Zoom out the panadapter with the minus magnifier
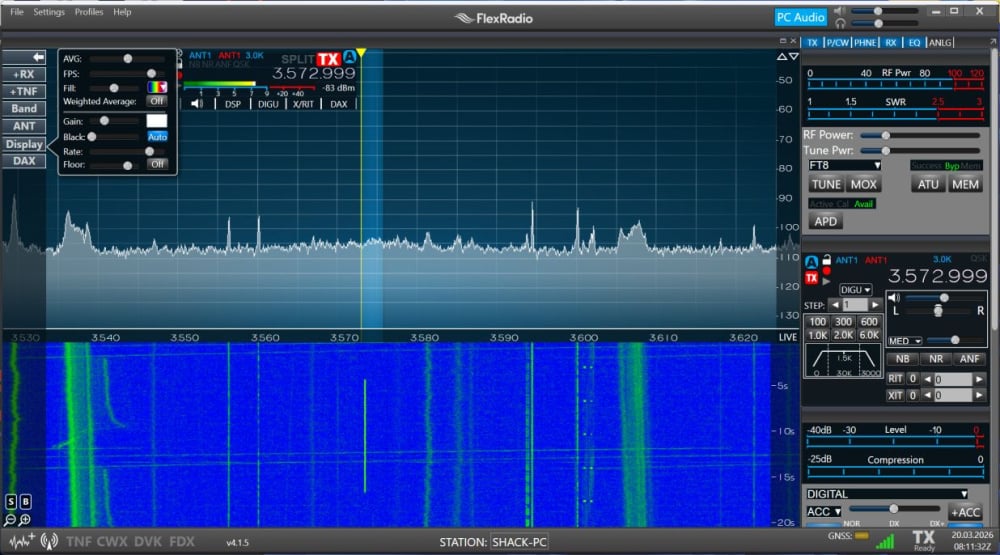Viewport: 1000px width, 555px height. tap(10, 521)
